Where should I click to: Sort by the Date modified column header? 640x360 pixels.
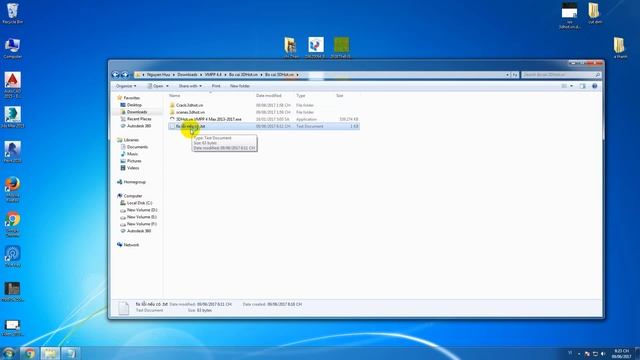point(269,96)
